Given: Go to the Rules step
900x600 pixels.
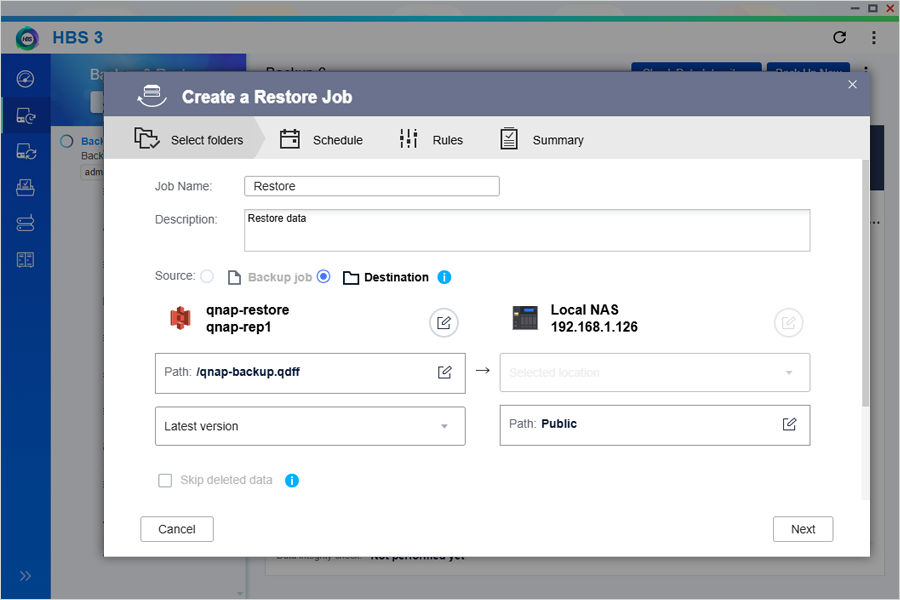Looking at the screenshot, I should pos(430,140).
